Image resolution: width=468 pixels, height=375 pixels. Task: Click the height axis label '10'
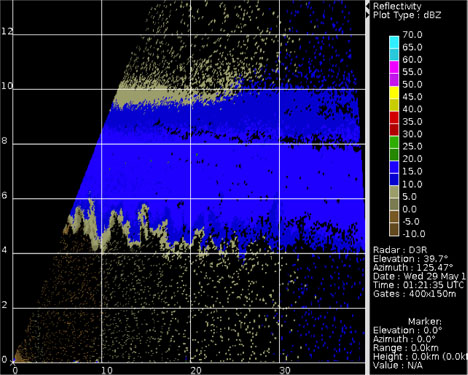click(7, 86)
